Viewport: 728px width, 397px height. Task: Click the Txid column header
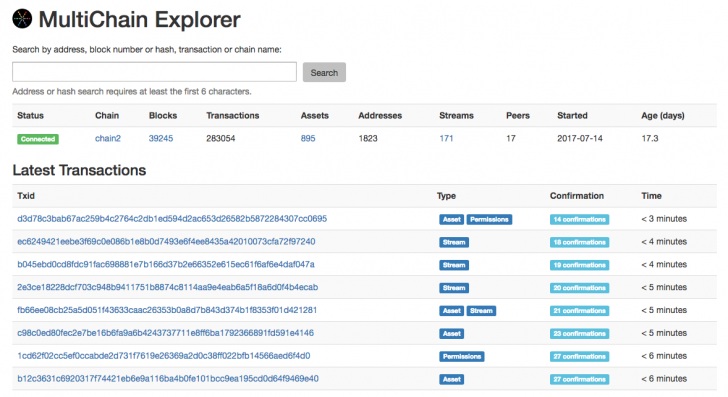pyautogui.click(x=26, y=196)
